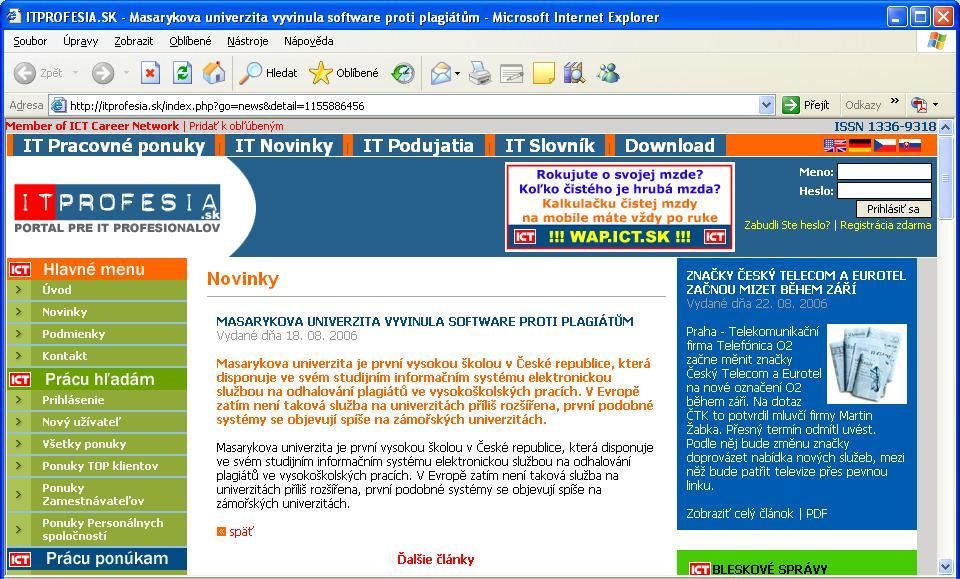Screen dimensions: 960x579
Task: Click the newspaper thumbnail in the Telecom article
Action: [866, 364]
